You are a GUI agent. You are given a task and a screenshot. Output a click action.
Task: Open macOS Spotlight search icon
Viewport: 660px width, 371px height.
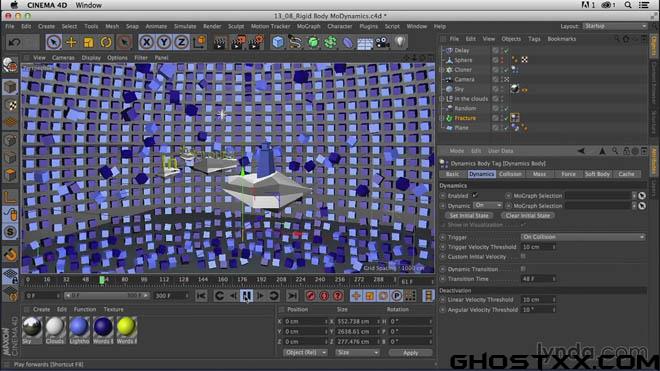tap(628, 5)
